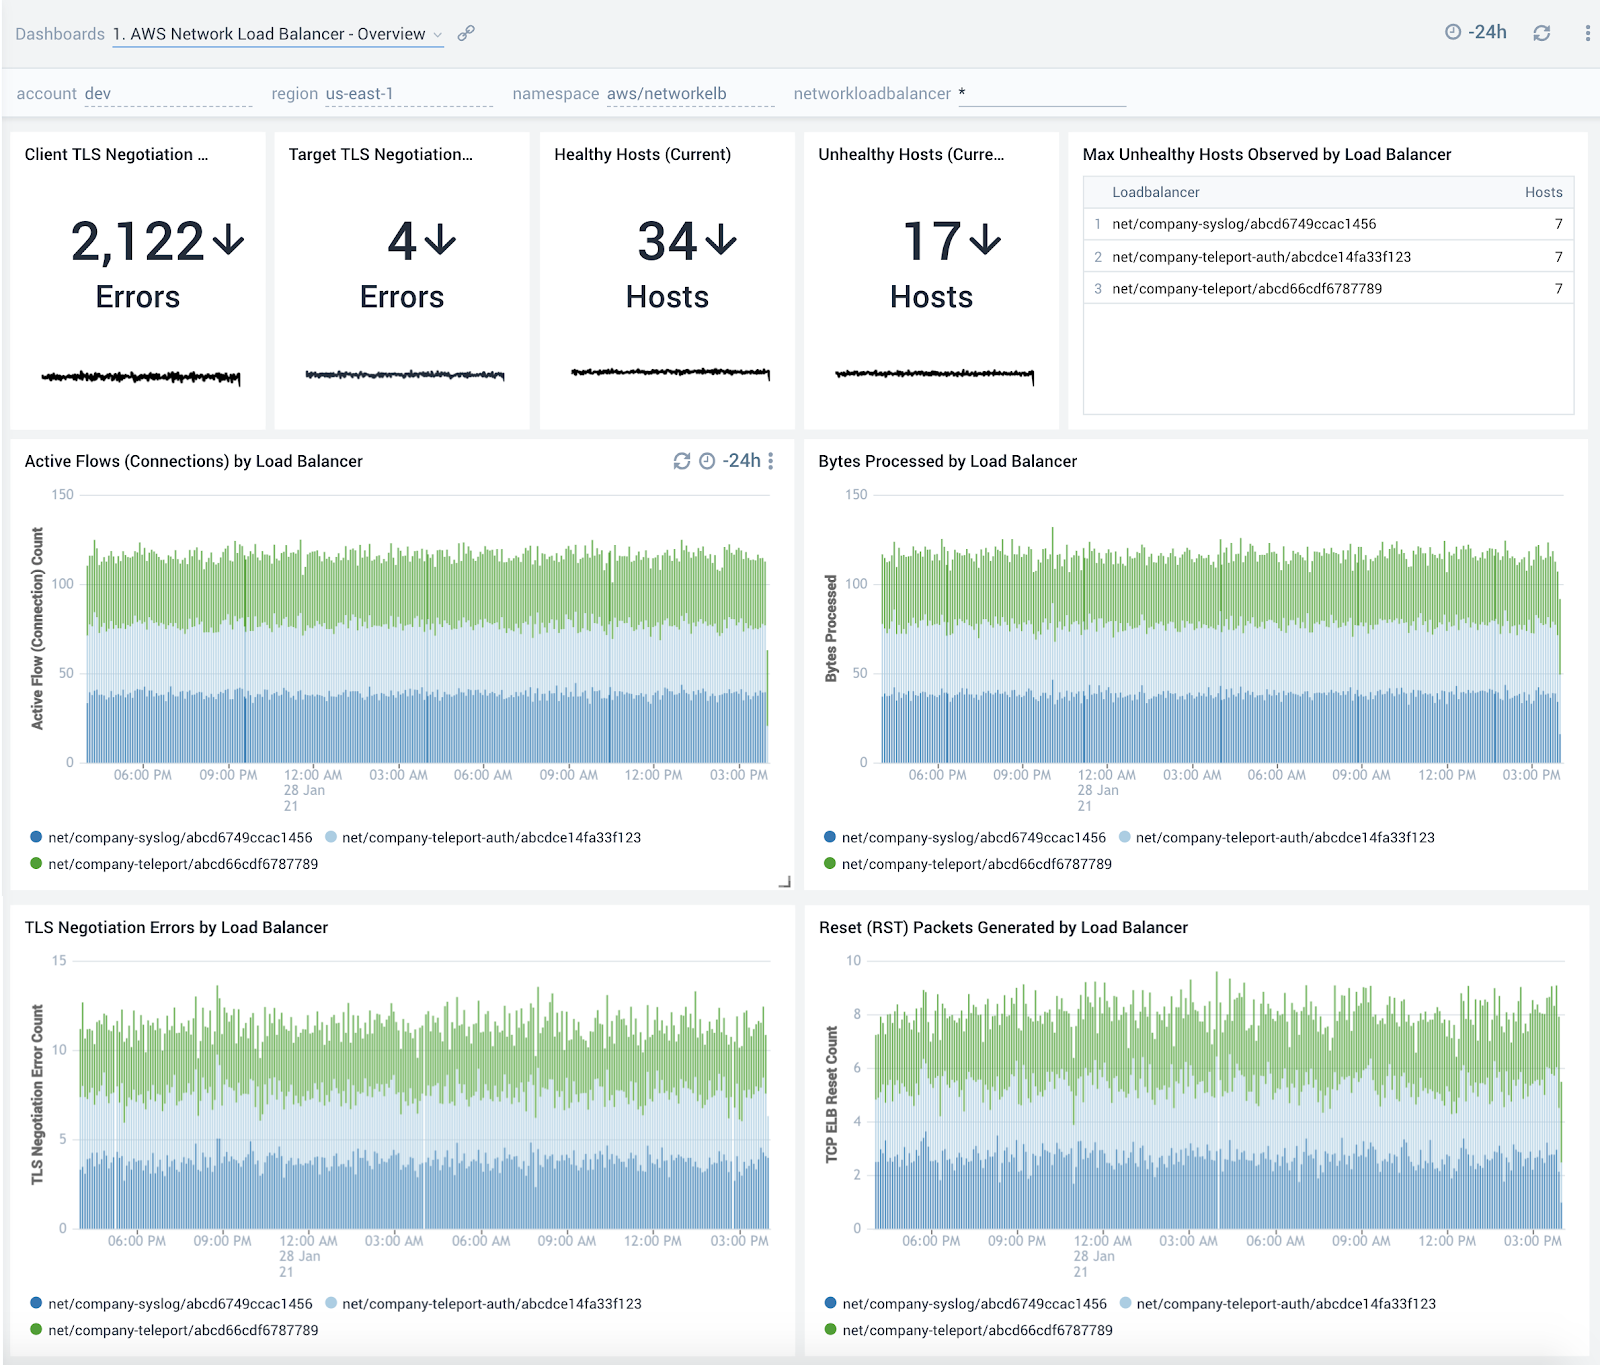Refresh the Active Flows panel
The width and height of the screenshot is (1600, 1365).
[x=681, y=461]
